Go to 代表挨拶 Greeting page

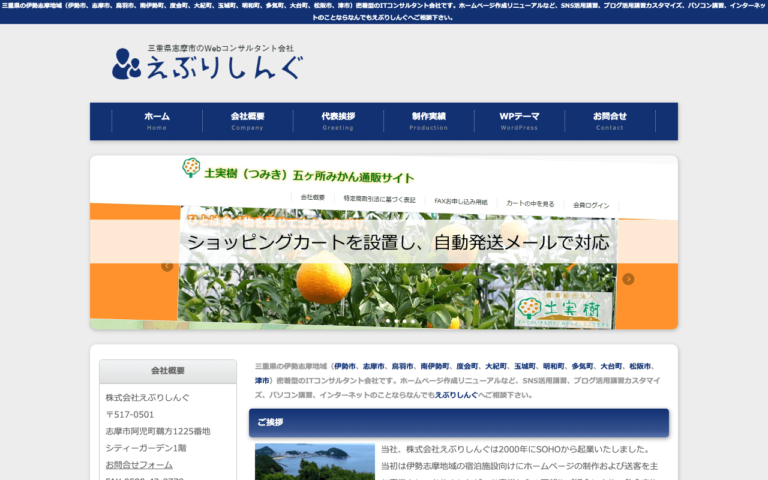click(338, 121)
